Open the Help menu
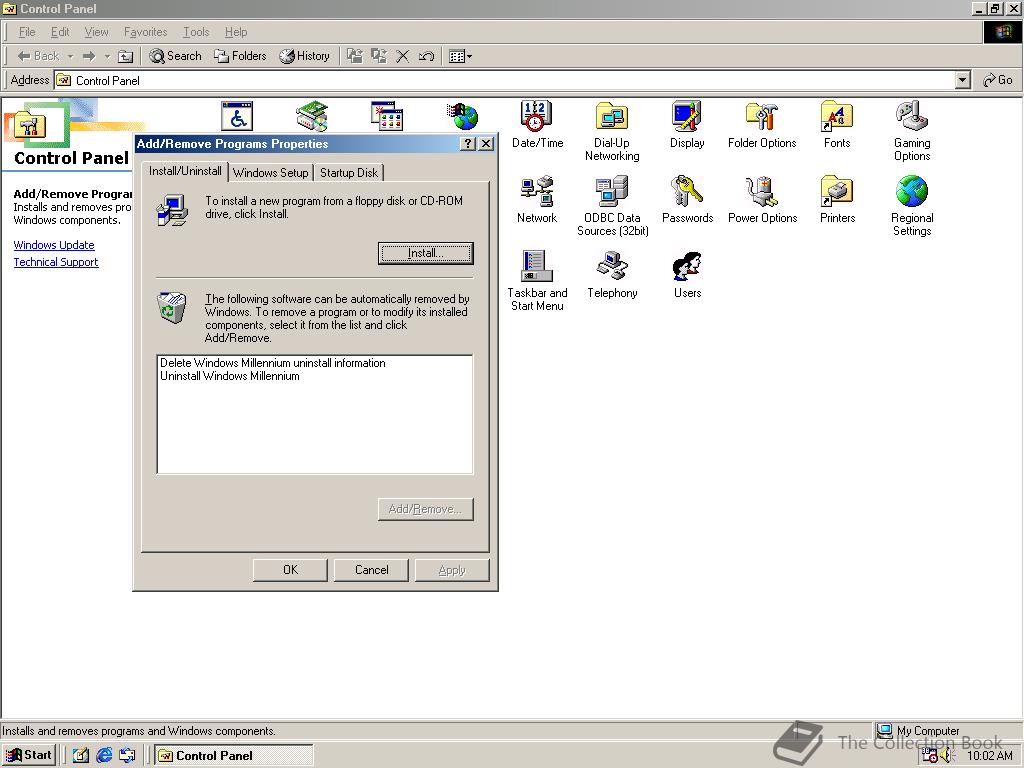 (236, 32)
